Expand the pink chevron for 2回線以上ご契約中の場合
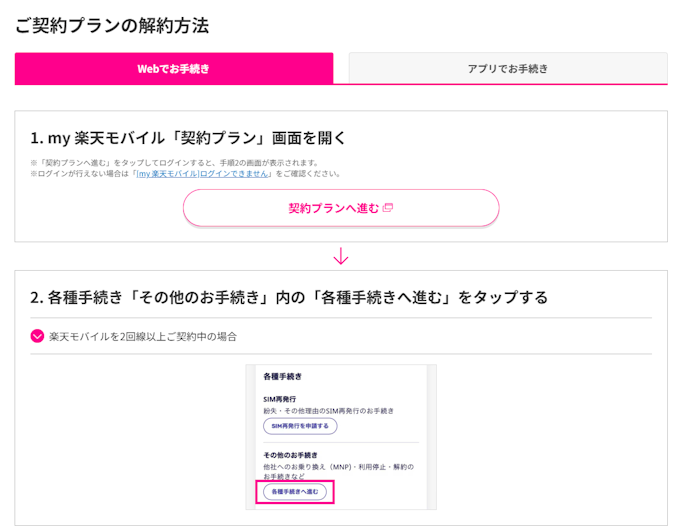This screenshot has height=529, width=690. [x=37, y=336]
